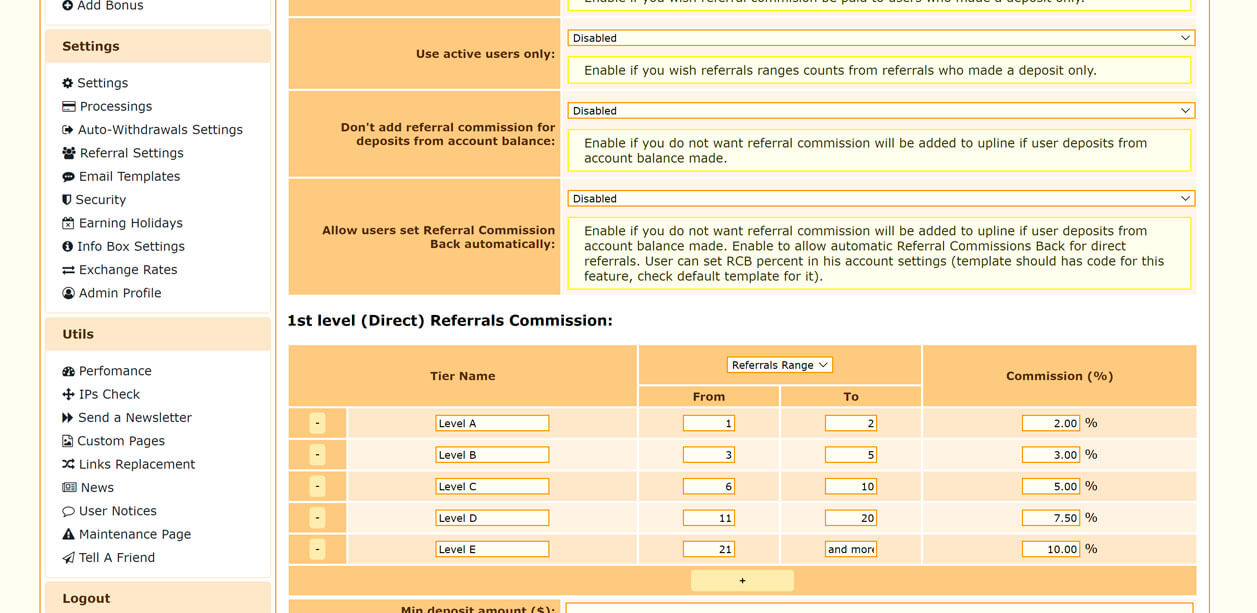The image size is (1257, 613).
Task: Click the Referral Settings users icon
Action: click(x=69, y=153)
